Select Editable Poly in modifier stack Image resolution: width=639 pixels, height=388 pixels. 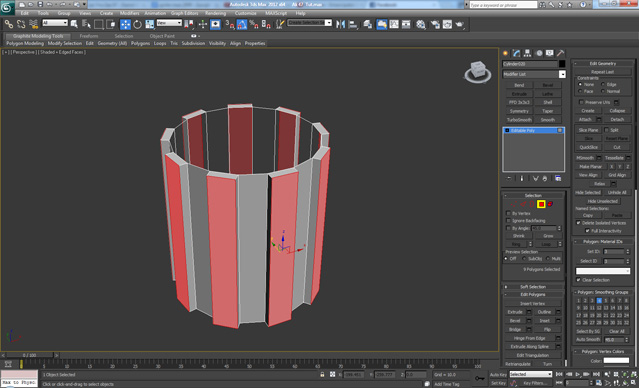533,130
